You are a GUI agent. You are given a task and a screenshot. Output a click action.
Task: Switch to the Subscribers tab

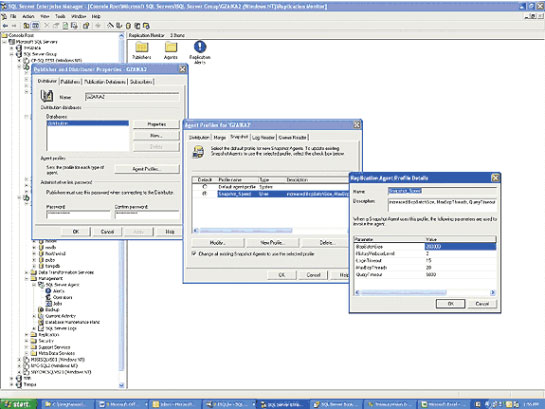click(141, 82)
